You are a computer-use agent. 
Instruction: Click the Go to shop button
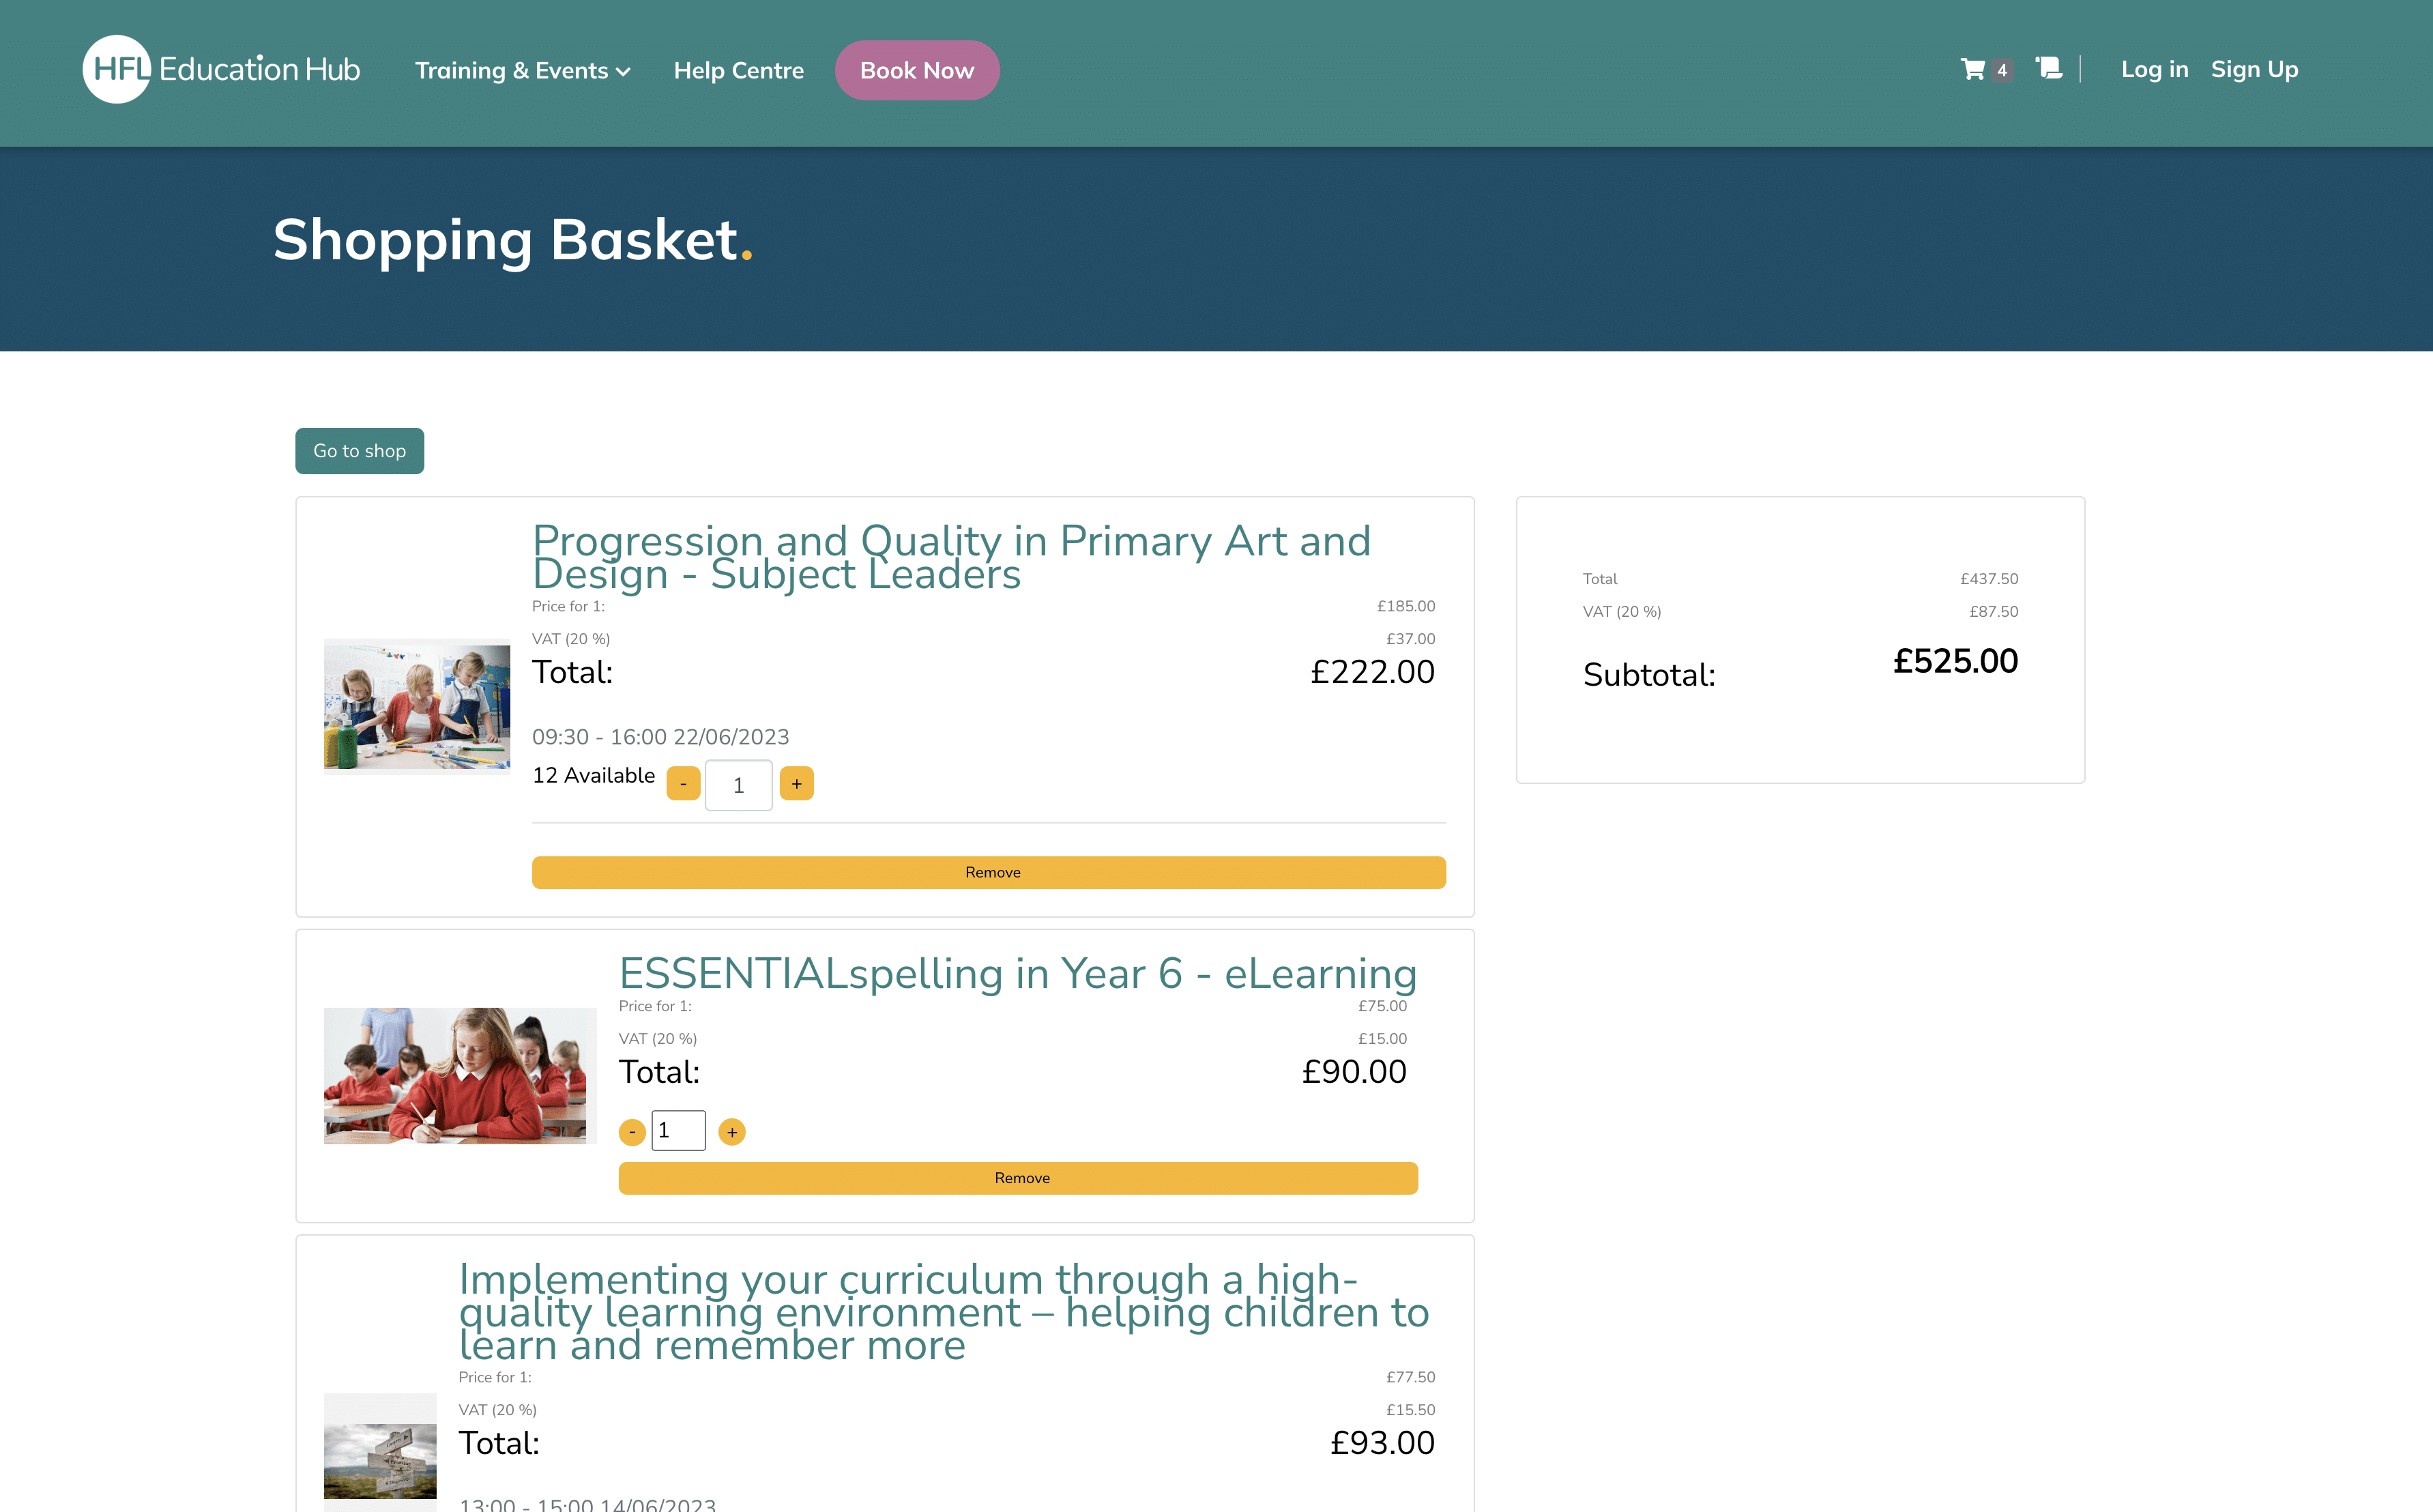pos(359,451)
